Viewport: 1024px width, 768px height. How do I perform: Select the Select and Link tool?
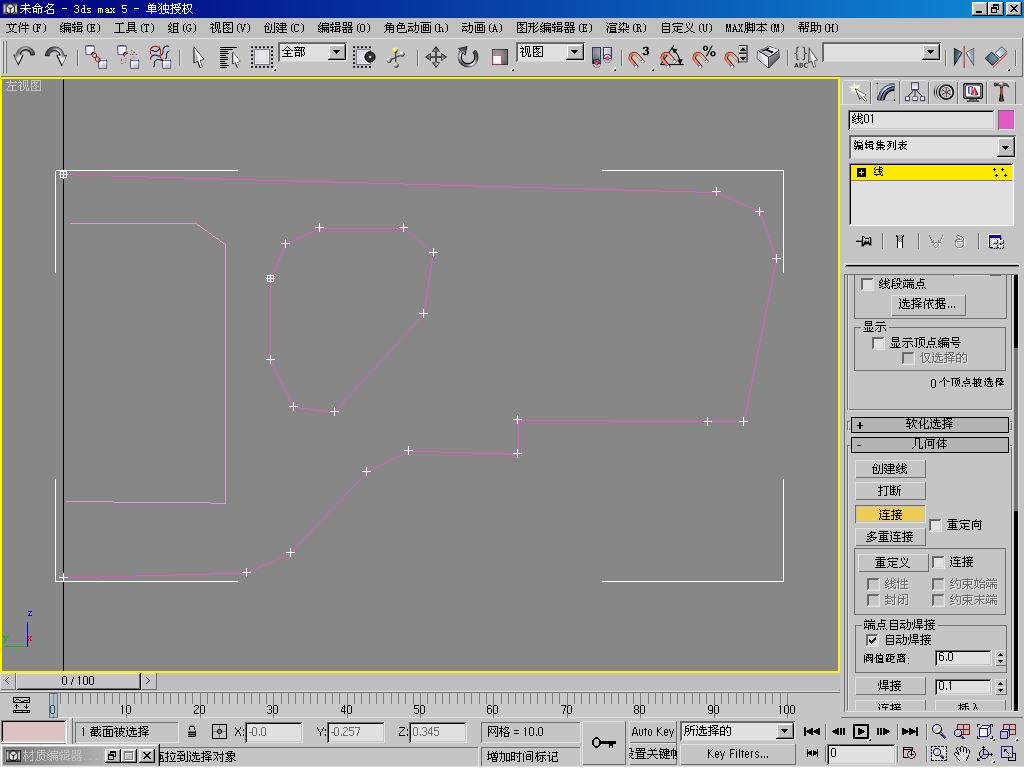[x=96, y=57]
